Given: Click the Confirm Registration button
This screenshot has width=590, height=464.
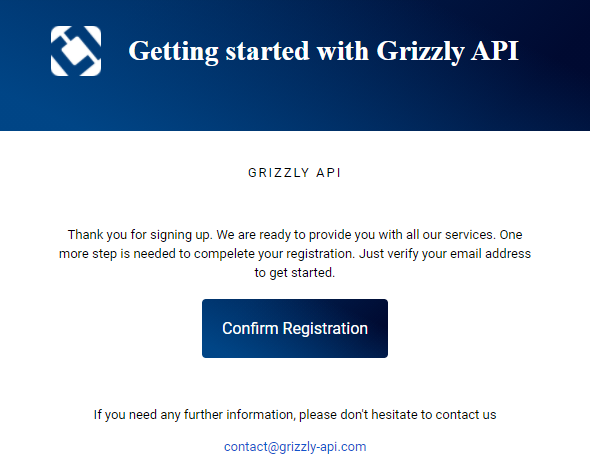Looking at the screenshot, I should [x=295, y=328].
